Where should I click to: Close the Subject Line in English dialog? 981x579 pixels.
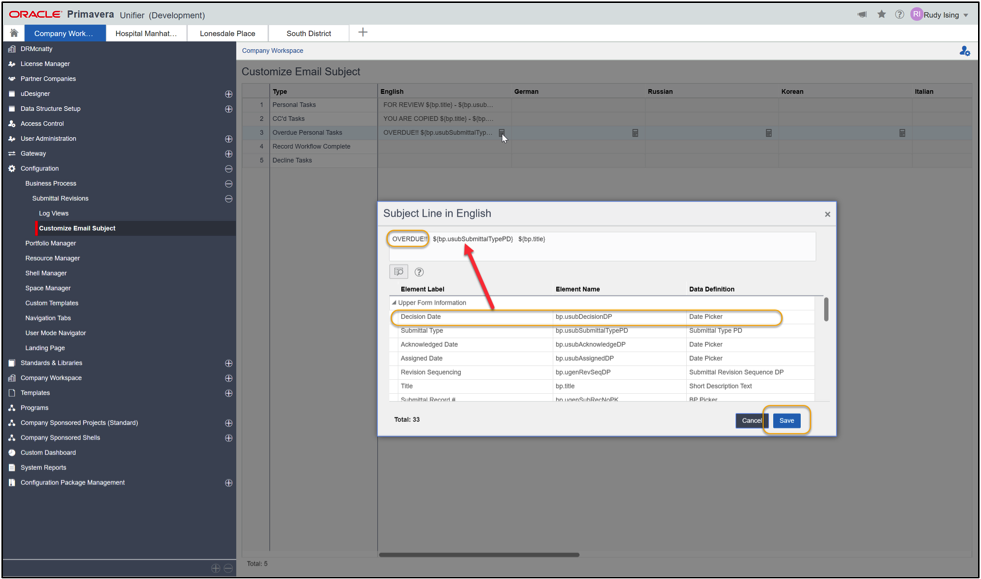click(827, 215)
